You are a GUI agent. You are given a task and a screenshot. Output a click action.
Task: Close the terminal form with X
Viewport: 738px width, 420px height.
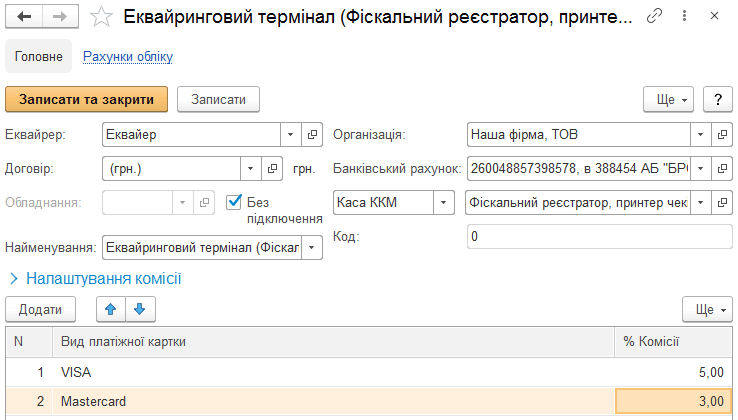pos(714,16)
